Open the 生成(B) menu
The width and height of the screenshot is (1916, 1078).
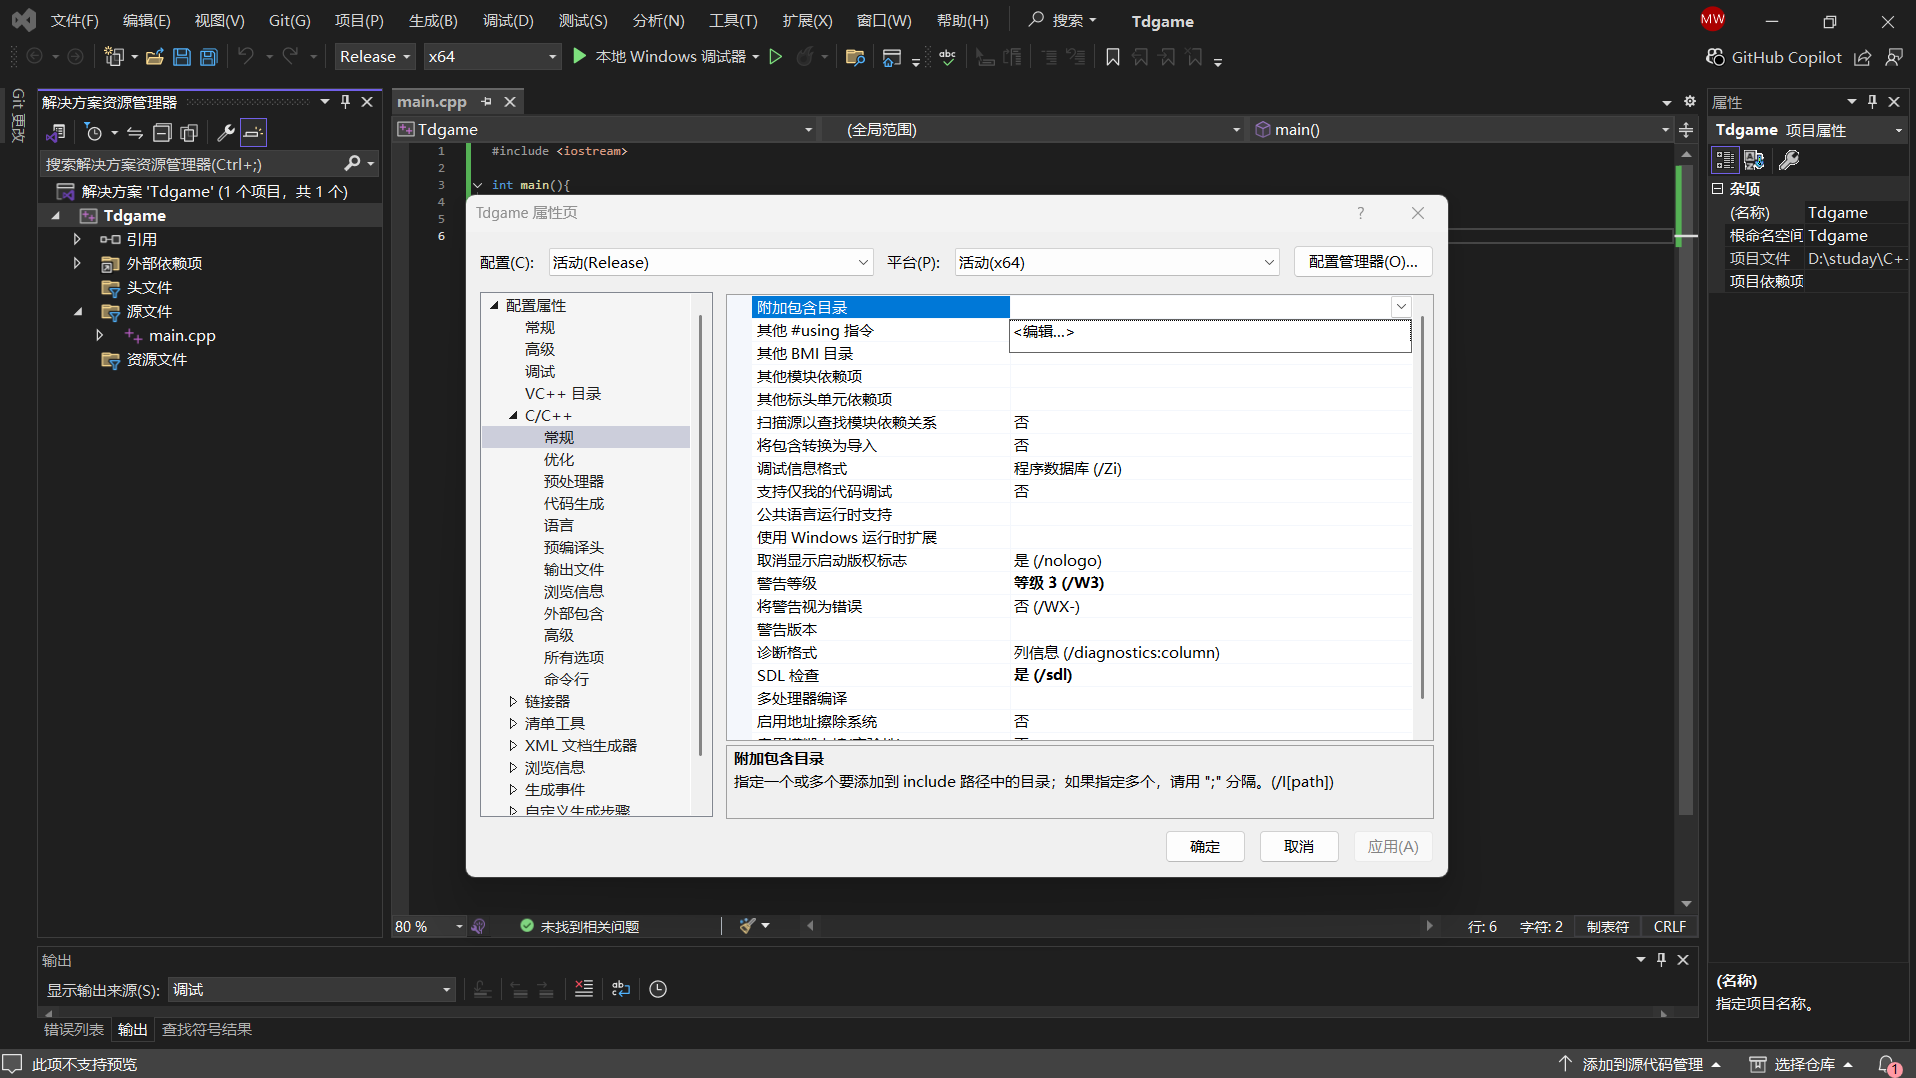click(x=432, y=20)
